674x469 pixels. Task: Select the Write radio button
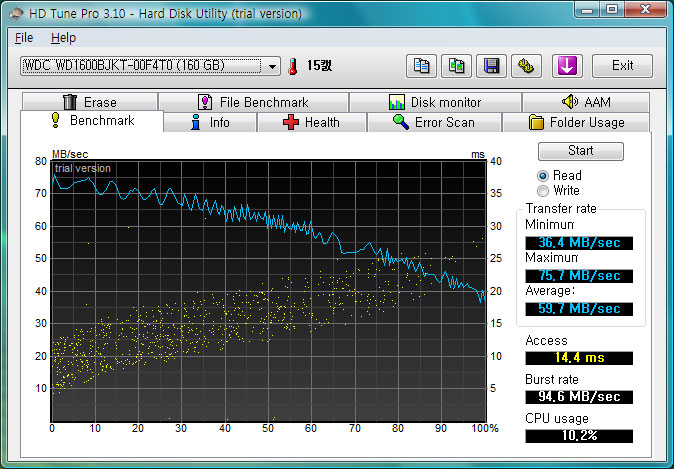(544, 190)
